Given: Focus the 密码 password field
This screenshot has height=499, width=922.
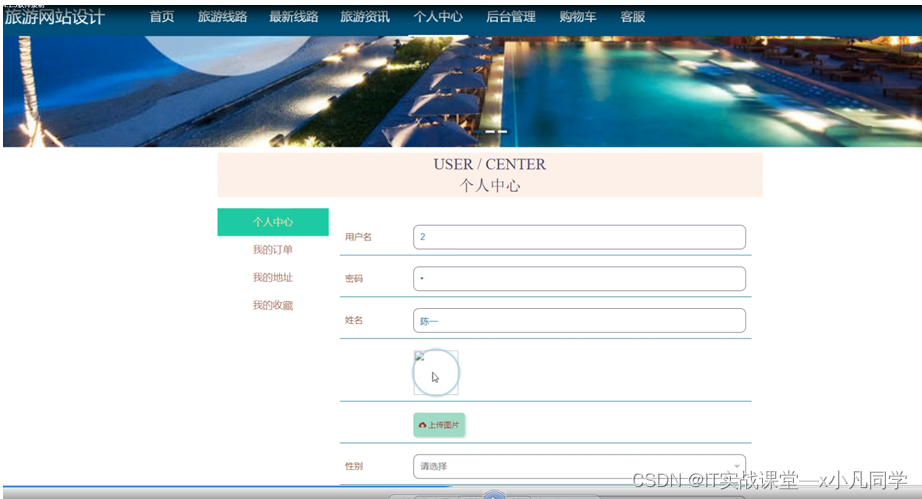Looking at the screenshot, I should 579,279.
